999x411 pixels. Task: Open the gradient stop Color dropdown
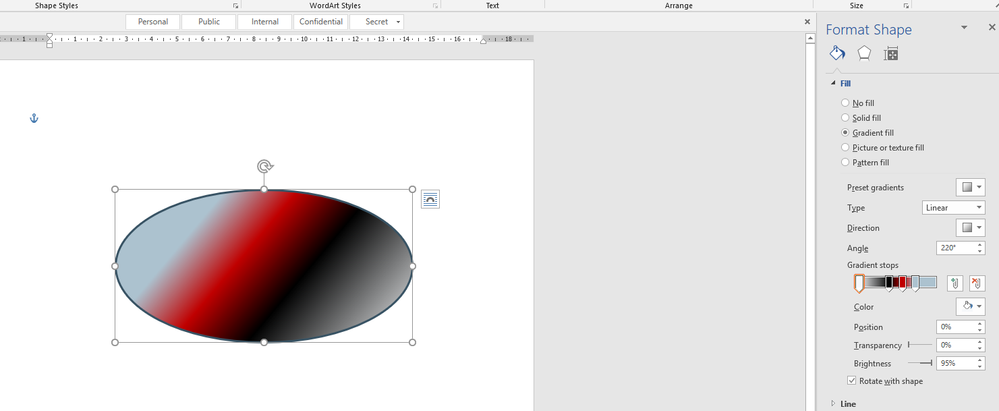point(970,306)
